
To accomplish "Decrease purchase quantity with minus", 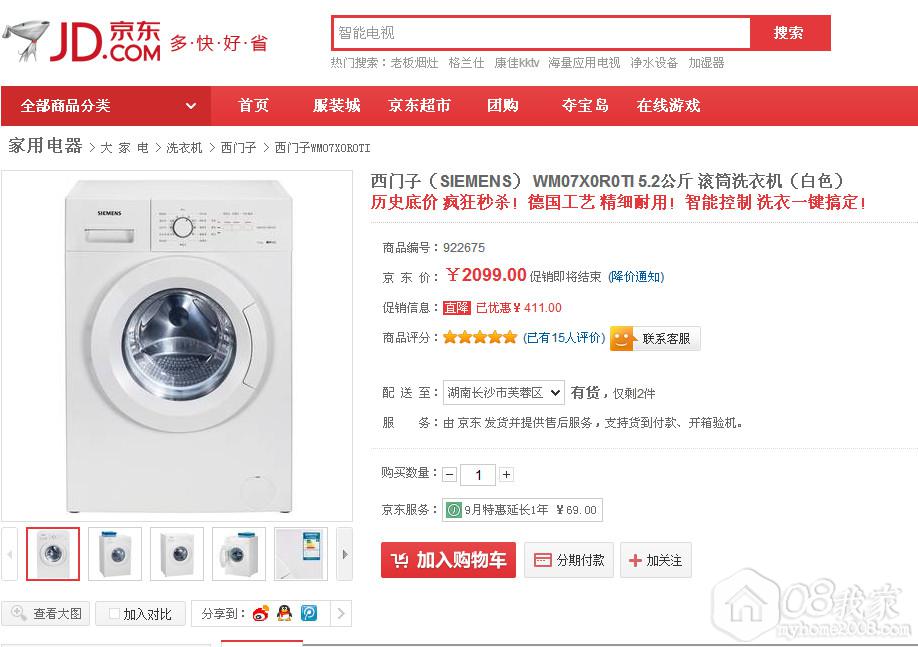I will [450, 474].
